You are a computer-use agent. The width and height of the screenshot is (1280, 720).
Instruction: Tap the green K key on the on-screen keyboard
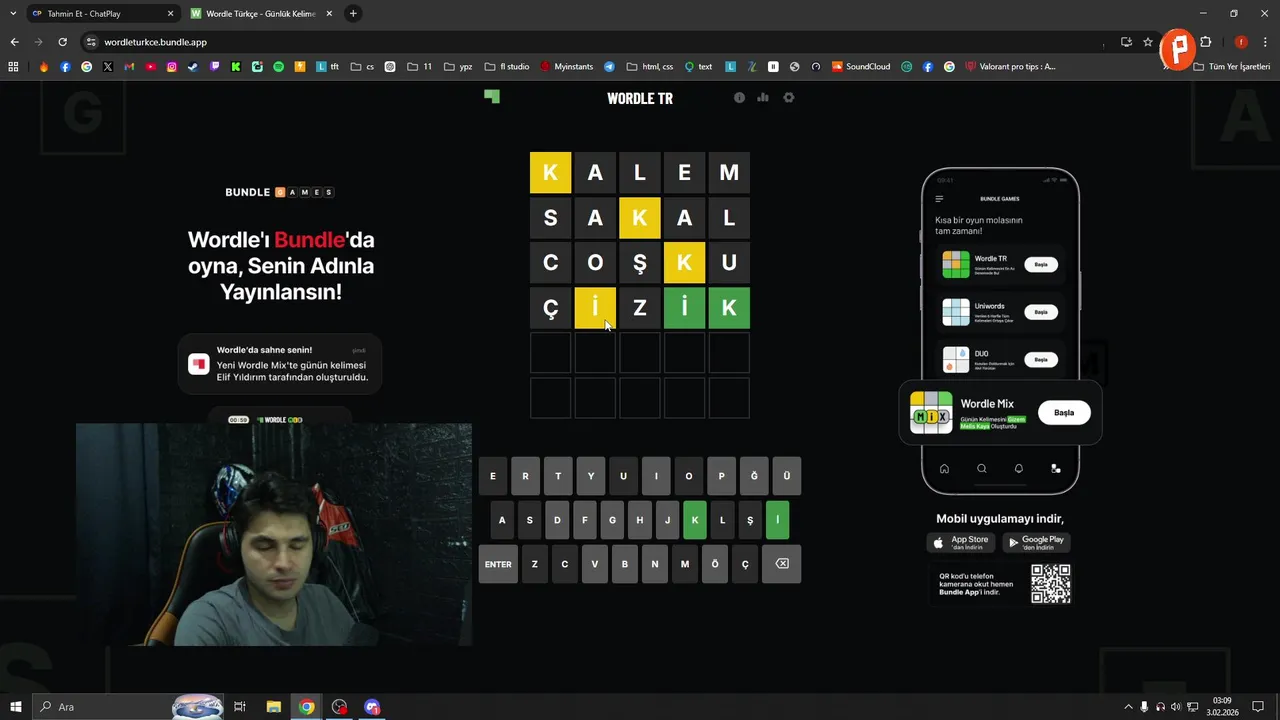pyautogui.click(x=694, y=520)
